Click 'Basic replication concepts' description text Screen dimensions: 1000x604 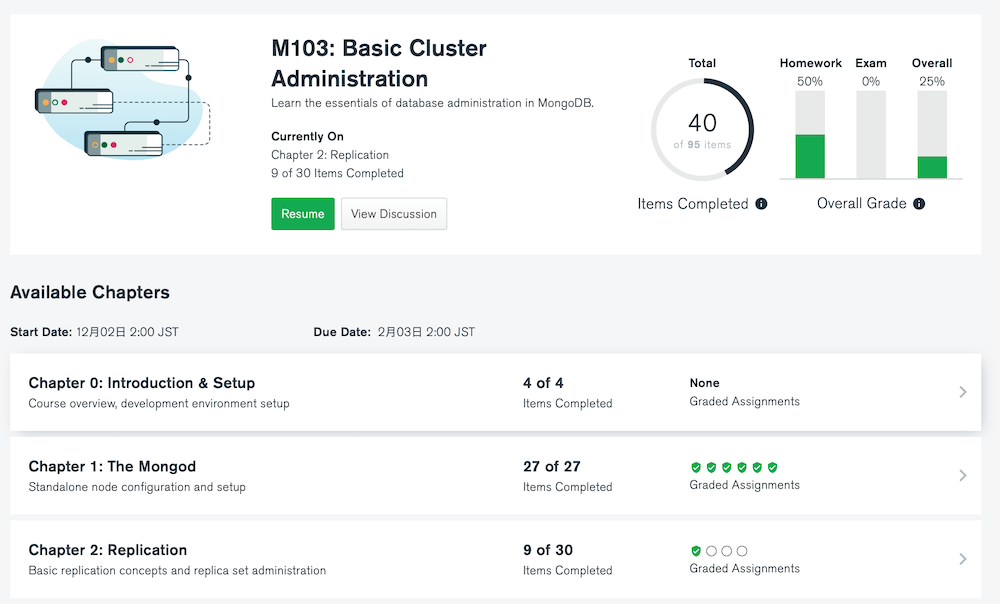(x=177, y=570)
